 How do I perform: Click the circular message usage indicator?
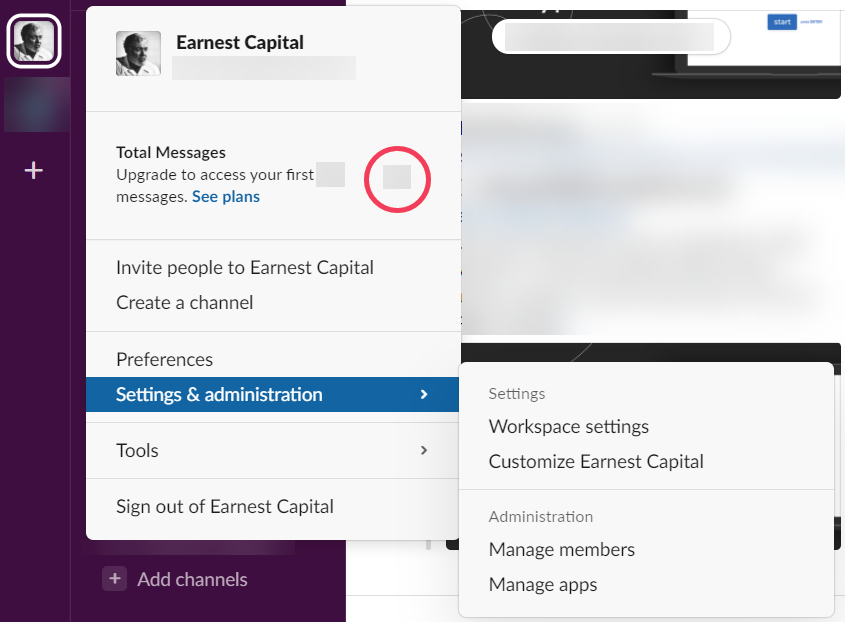397,178
